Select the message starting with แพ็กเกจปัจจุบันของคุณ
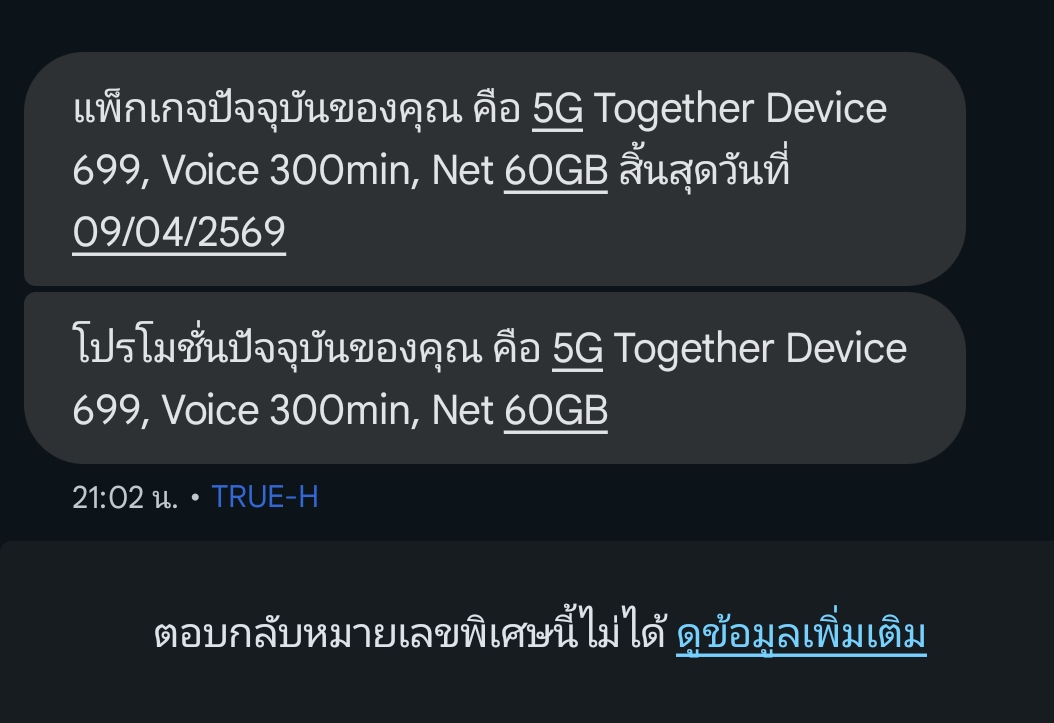1054x723 pixels. [495, 169]
